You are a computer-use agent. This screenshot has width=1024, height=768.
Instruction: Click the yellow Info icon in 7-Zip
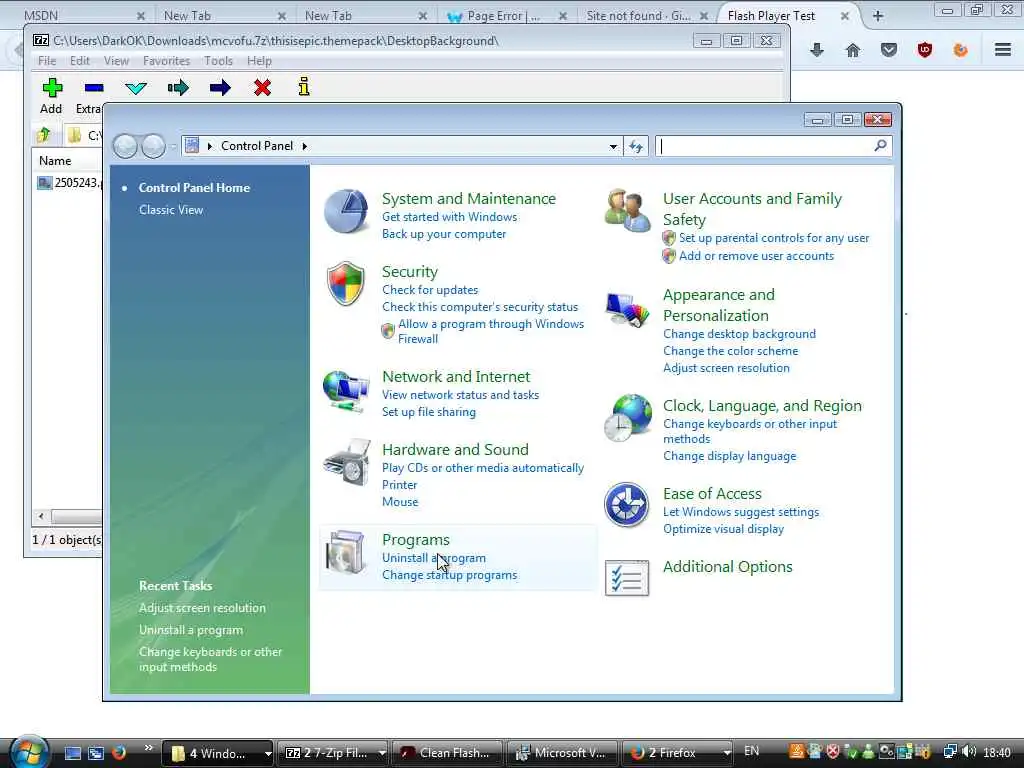[x=304, y=87]
